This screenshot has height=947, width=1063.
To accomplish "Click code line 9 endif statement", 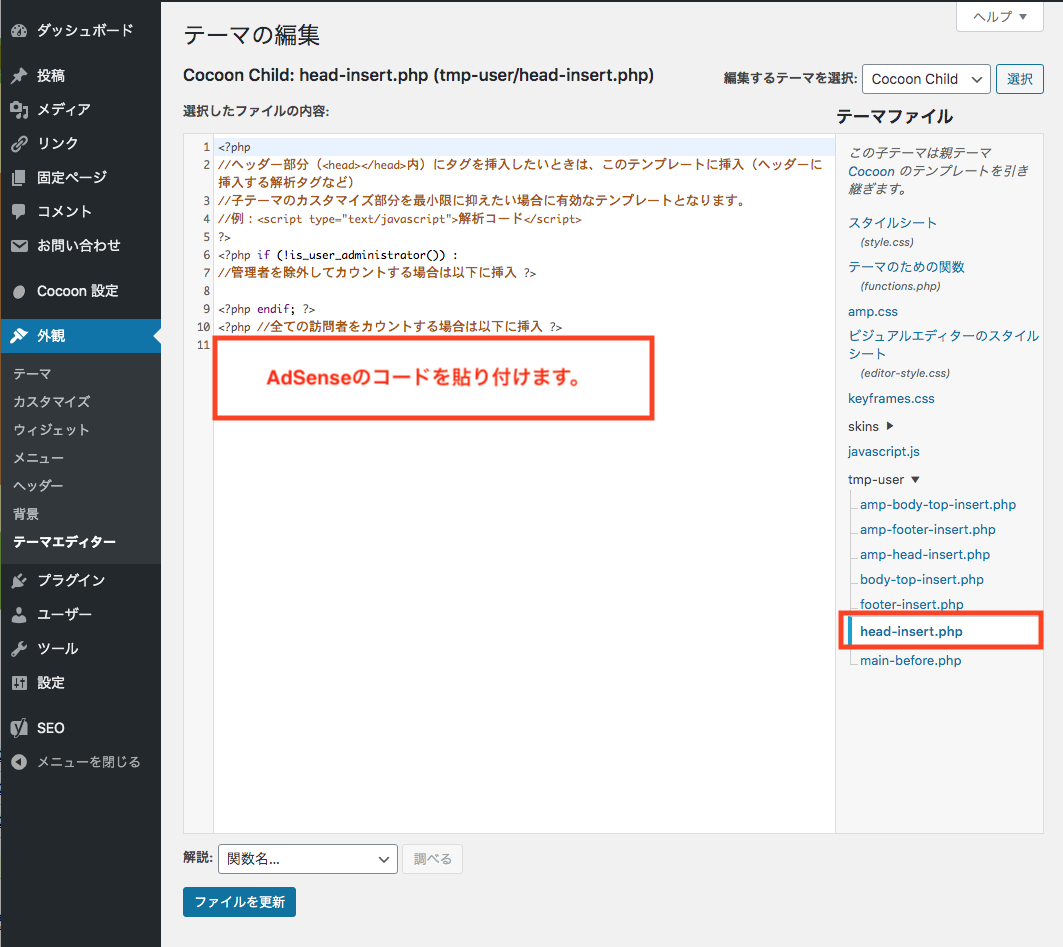I will click(266, 309).
